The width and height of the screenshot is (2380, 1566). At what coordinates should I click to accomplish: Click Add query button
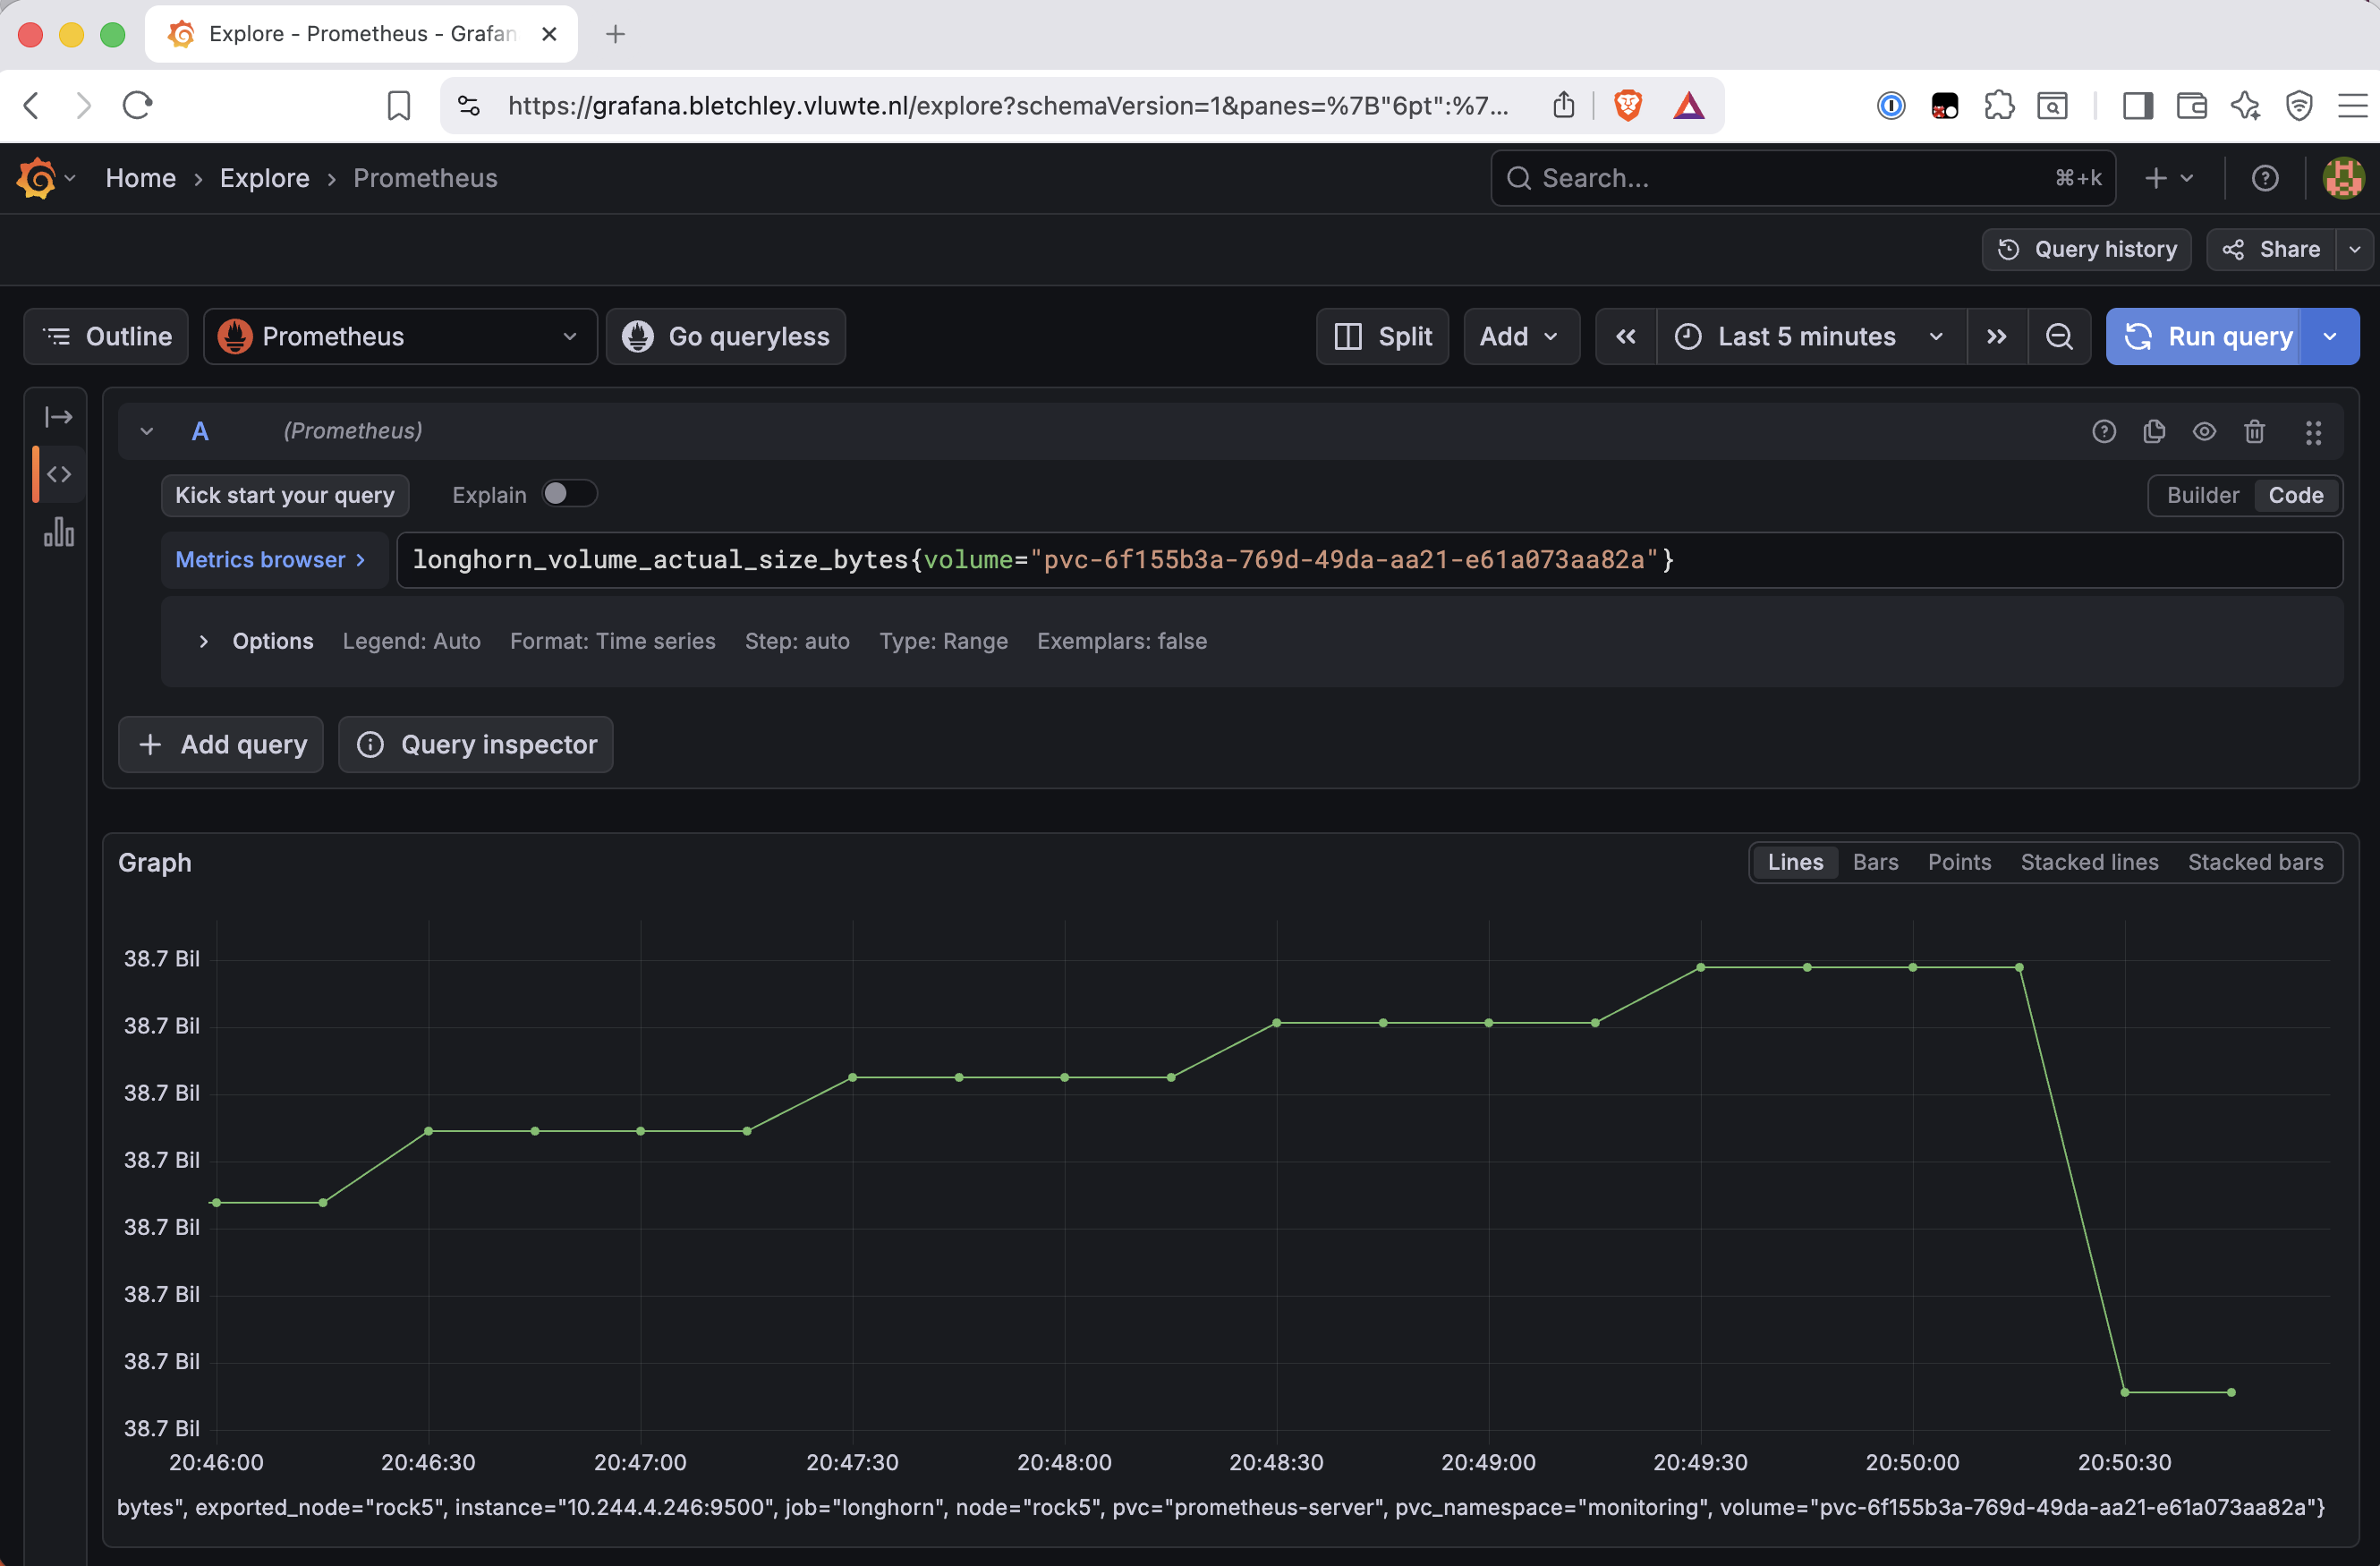pyautogui.click(x=221, y=745)
